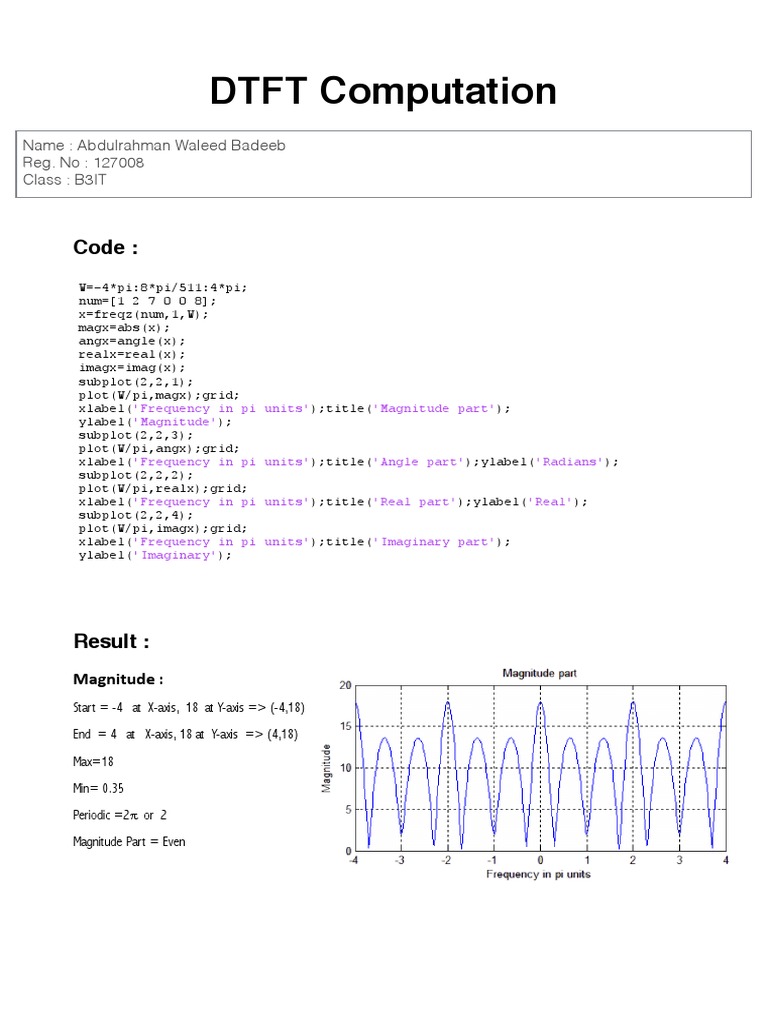The height and width of the screenshot is (1024, 768).
Task: Click the 'DTFT Computation' title
Action: pyautogui.click(x=383, y=91)
